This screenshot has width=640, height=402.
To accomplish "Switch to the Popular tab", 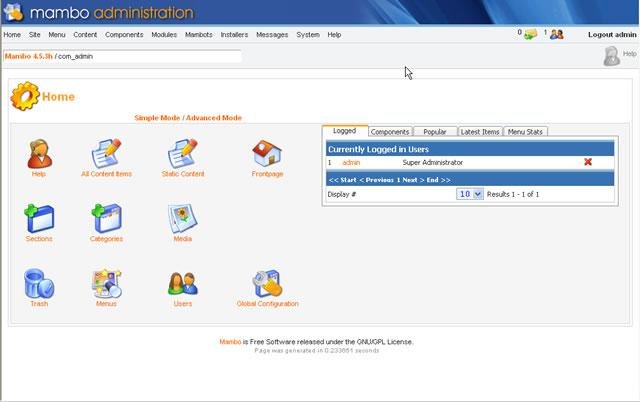I will 435,132.
